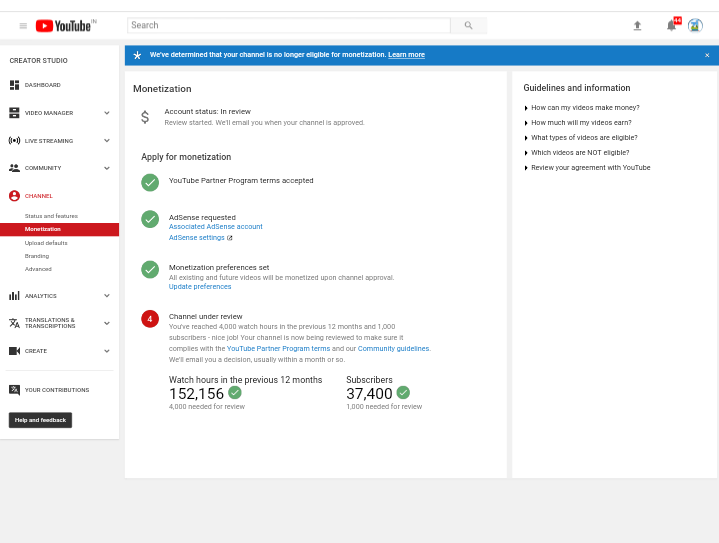The width and height of the screenshot is (719, 543).
Task: Click green check next to 152,156 watch hours
Action: (235, 393)
